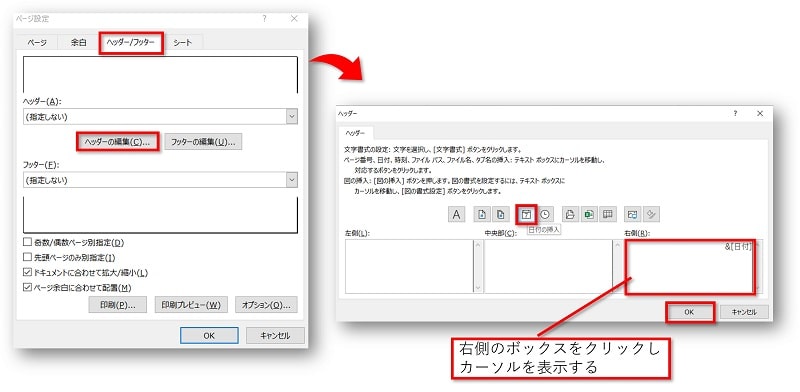Image resolution: width=800 pixels, height=392 pixels.
Task: Expand the フッター(F) dropdown arrow
Action: 292,180
